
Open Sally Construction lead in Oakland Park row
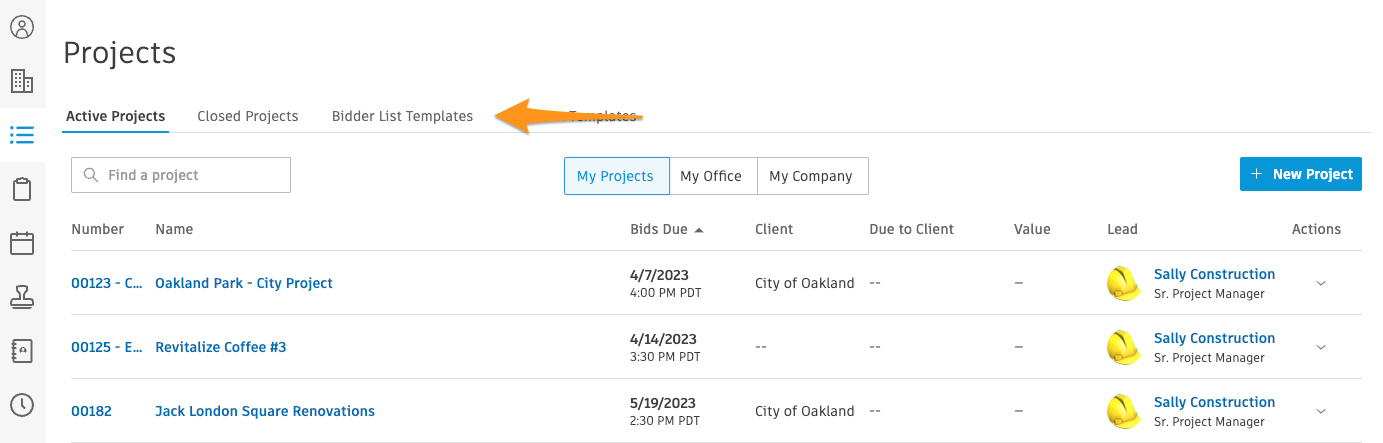(1214, 274)
